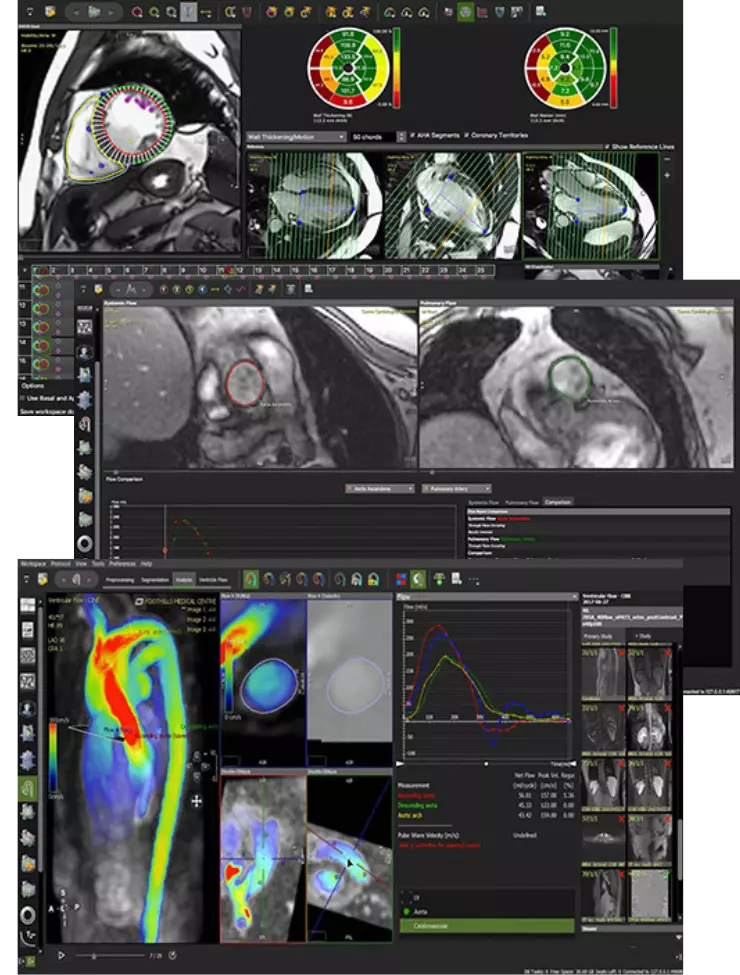This screenshot has width=740, height=975.
Task: Click green export icon in 4D flow toolbar
Action: point(439,579)
